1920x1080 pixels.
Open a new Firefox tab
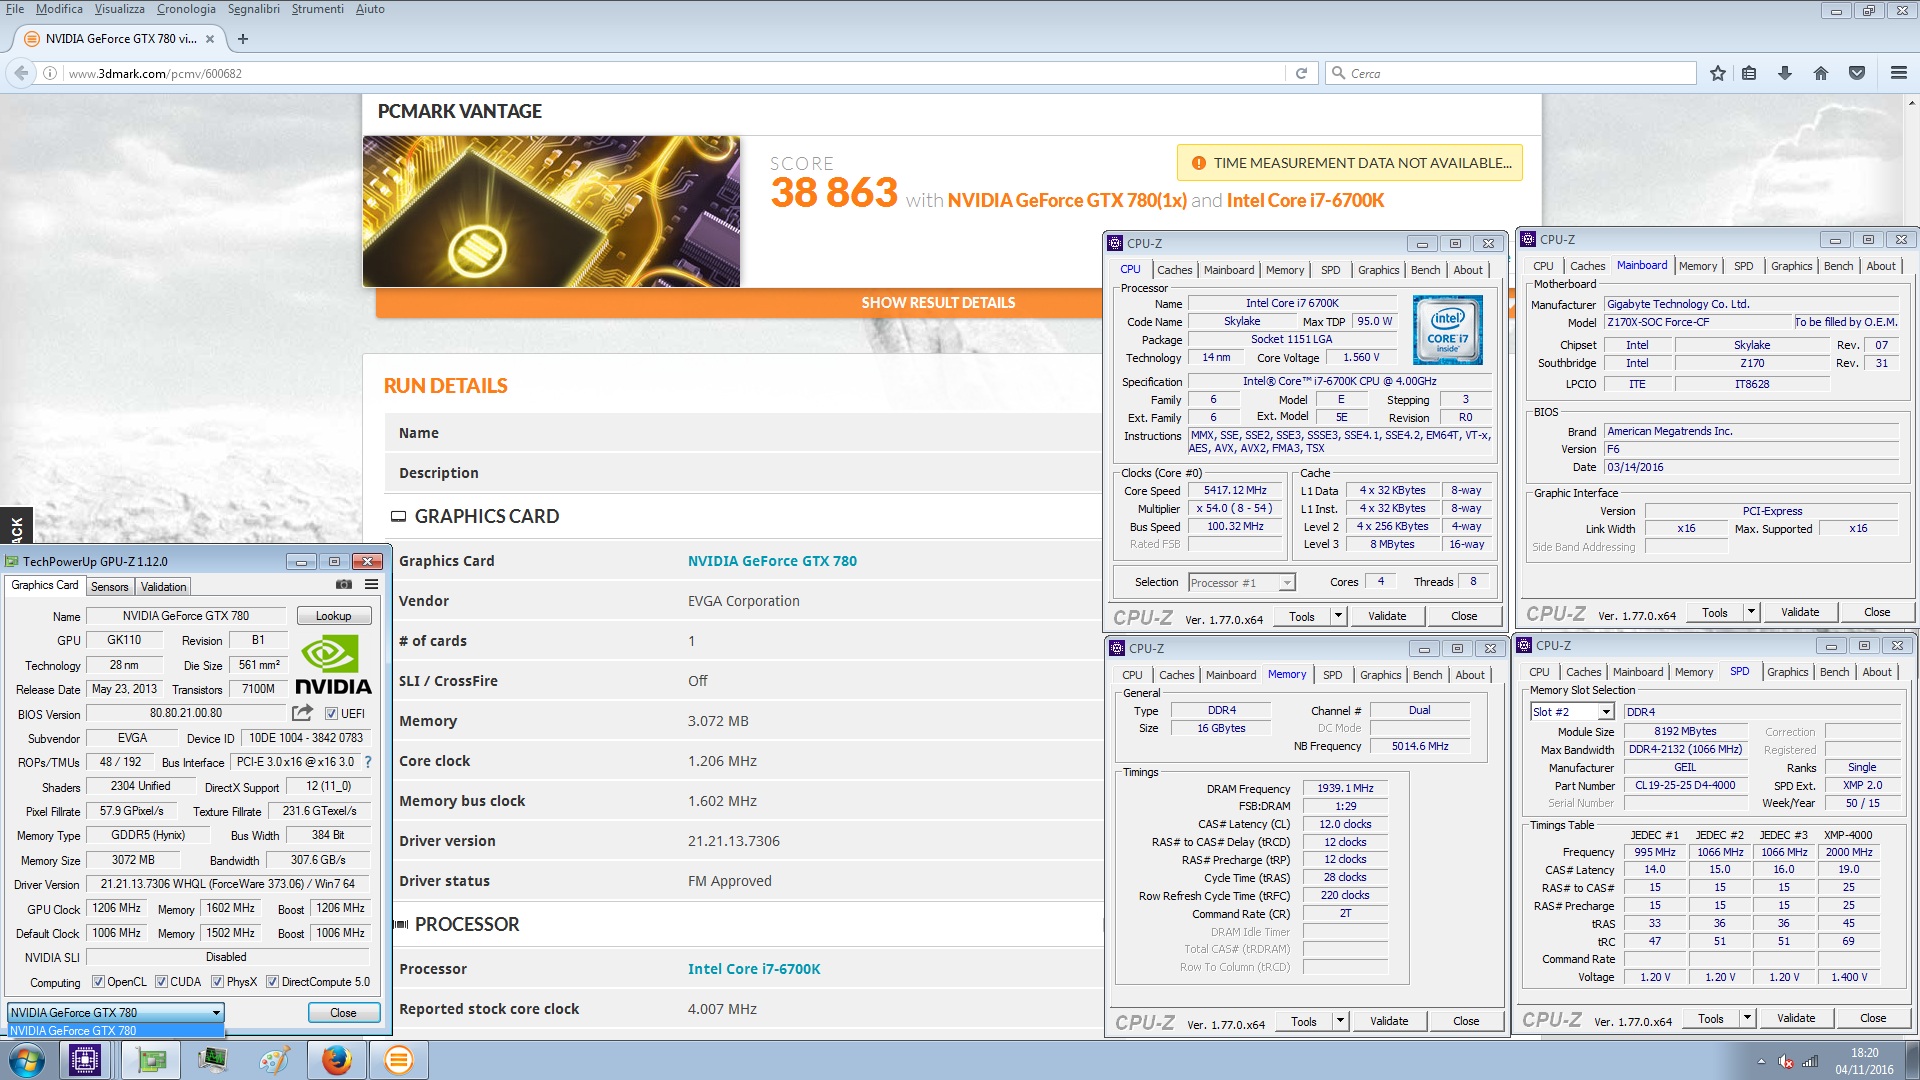pyautogui.click(x=243, y=39)
